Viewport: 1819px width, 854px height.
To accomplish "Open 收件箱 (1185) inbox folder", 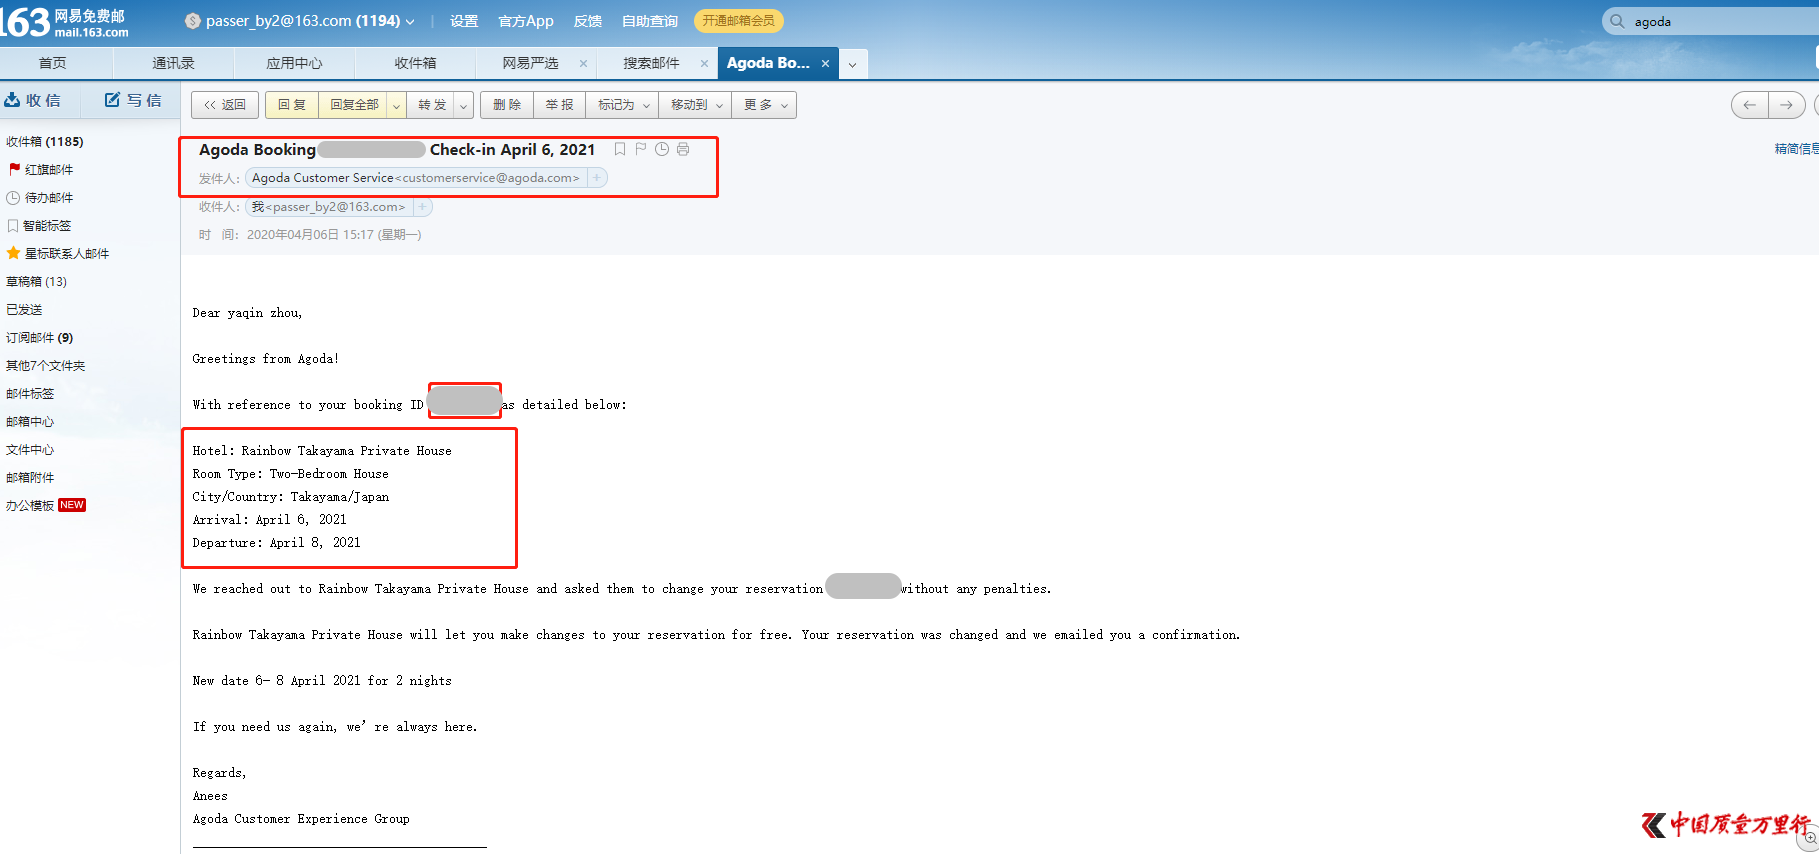I will 45,142.
